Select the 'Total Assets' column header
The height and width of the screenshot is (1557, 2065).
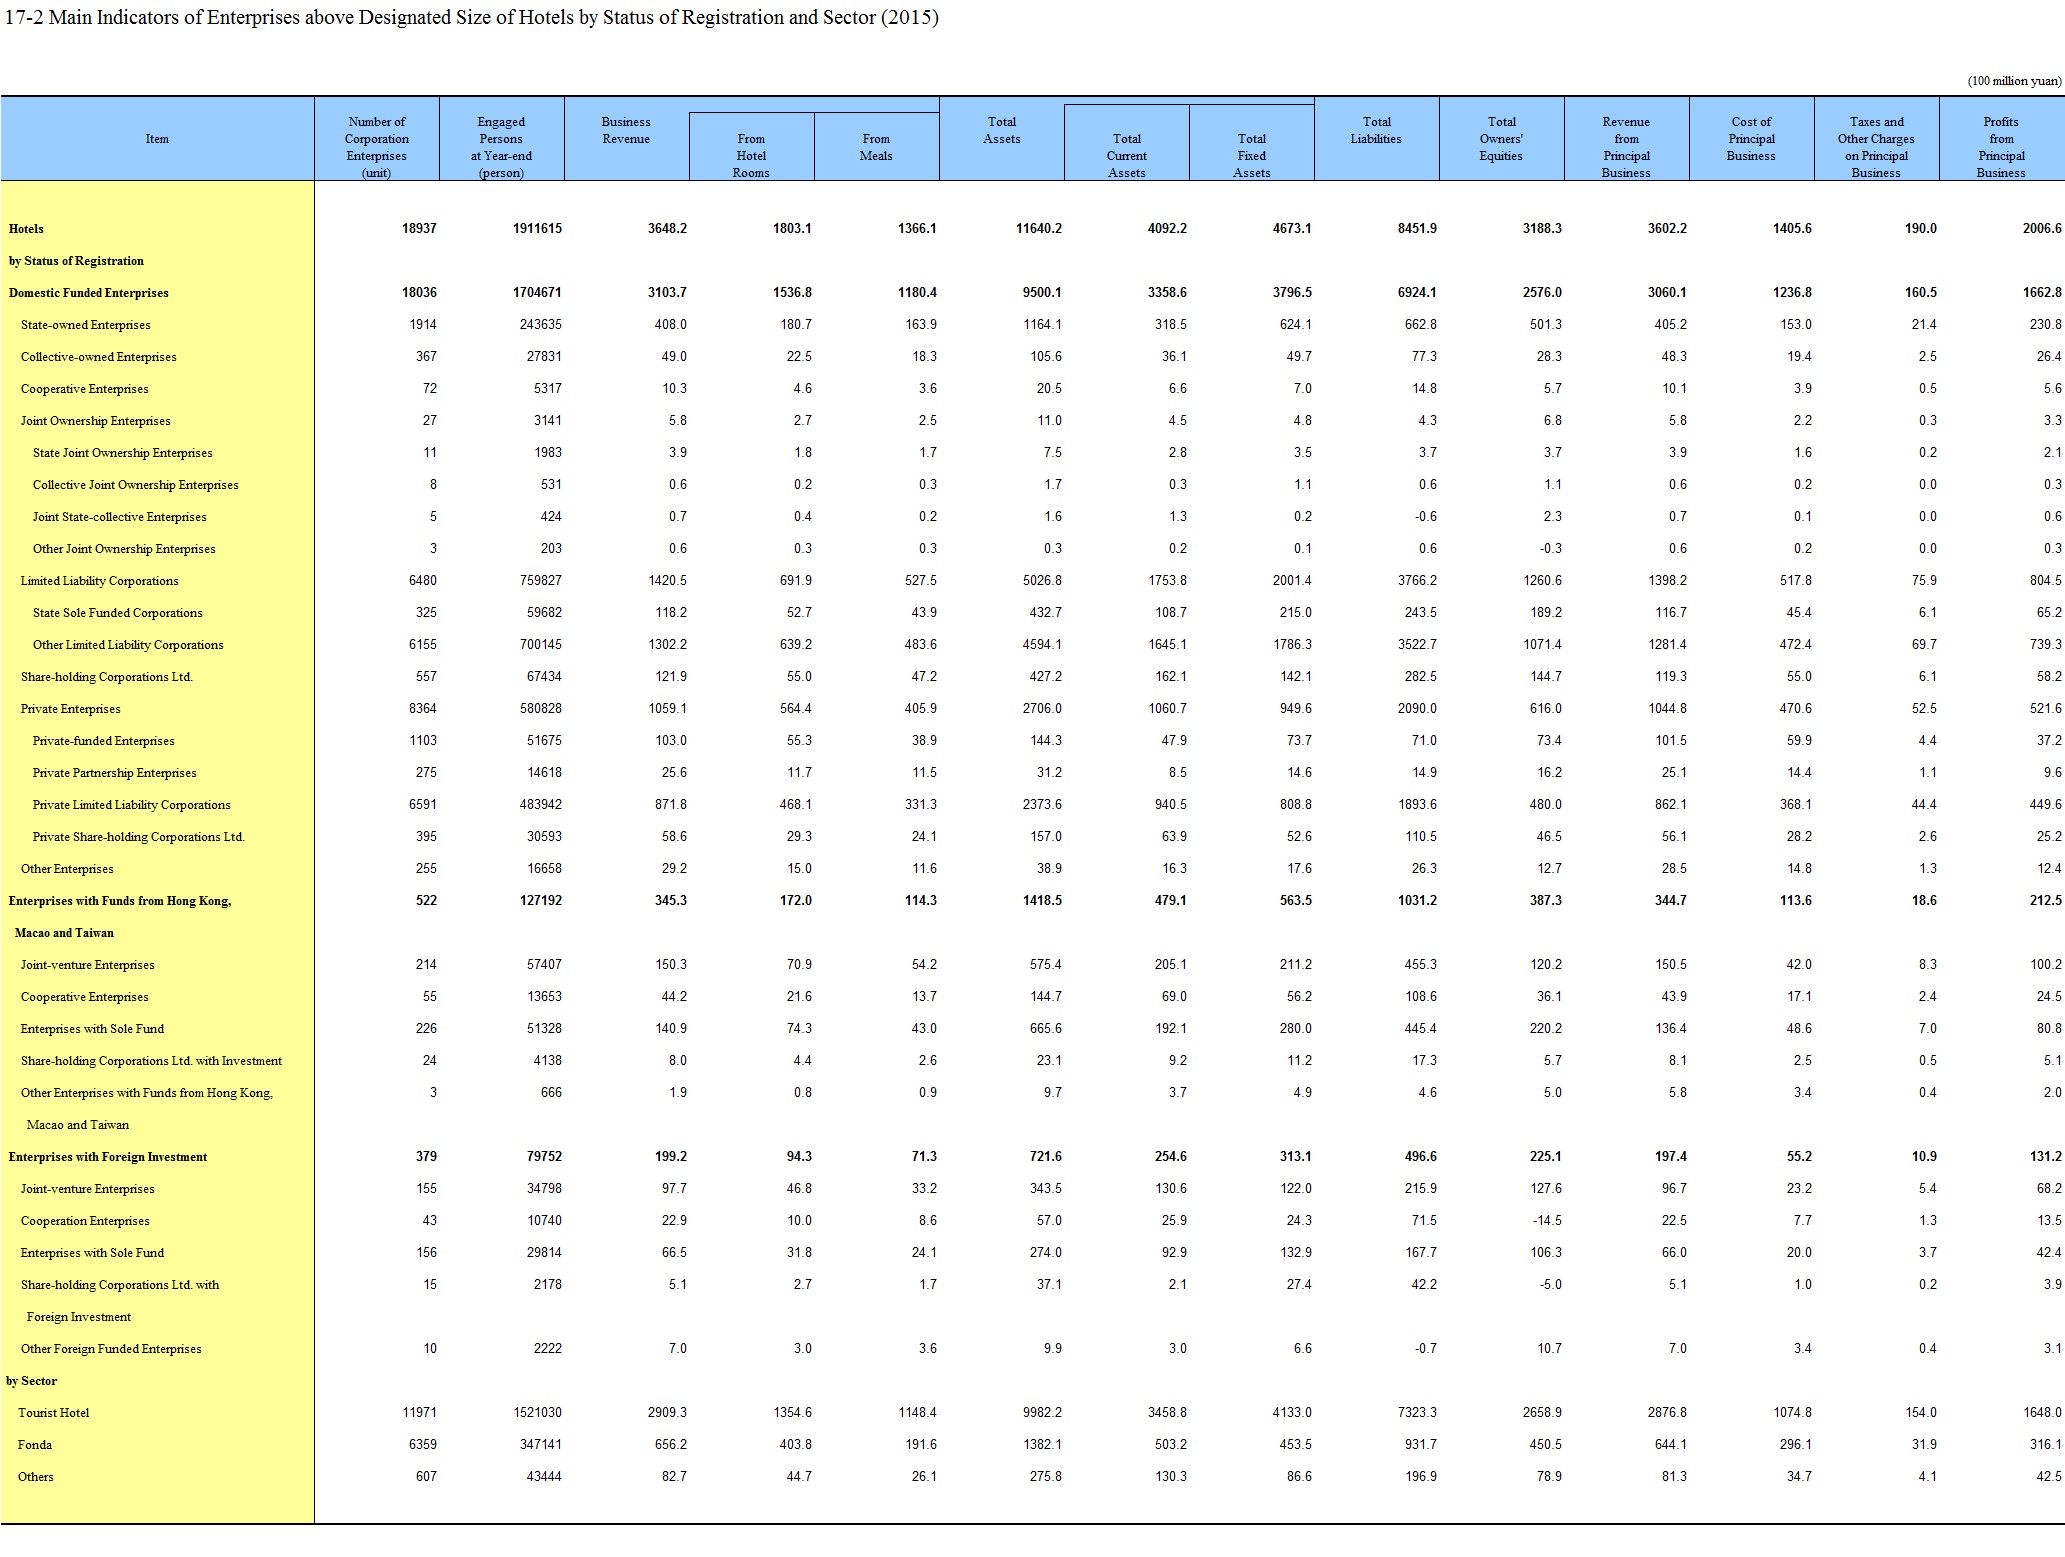[x=1002, y=130]
